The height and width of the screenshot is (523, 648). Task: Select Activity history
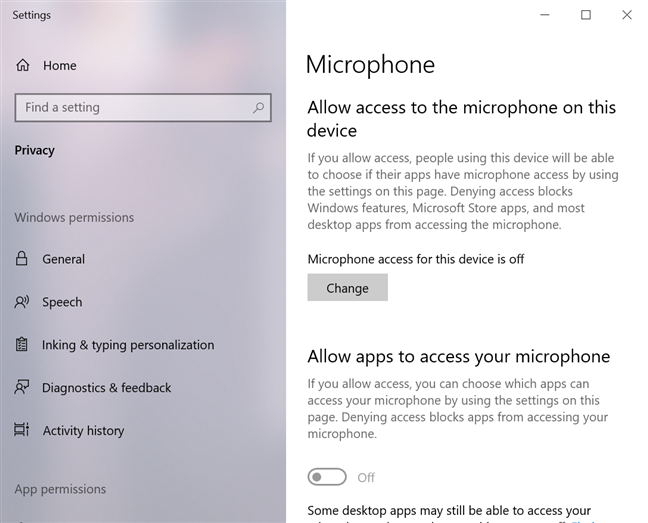tap(83, 430)
